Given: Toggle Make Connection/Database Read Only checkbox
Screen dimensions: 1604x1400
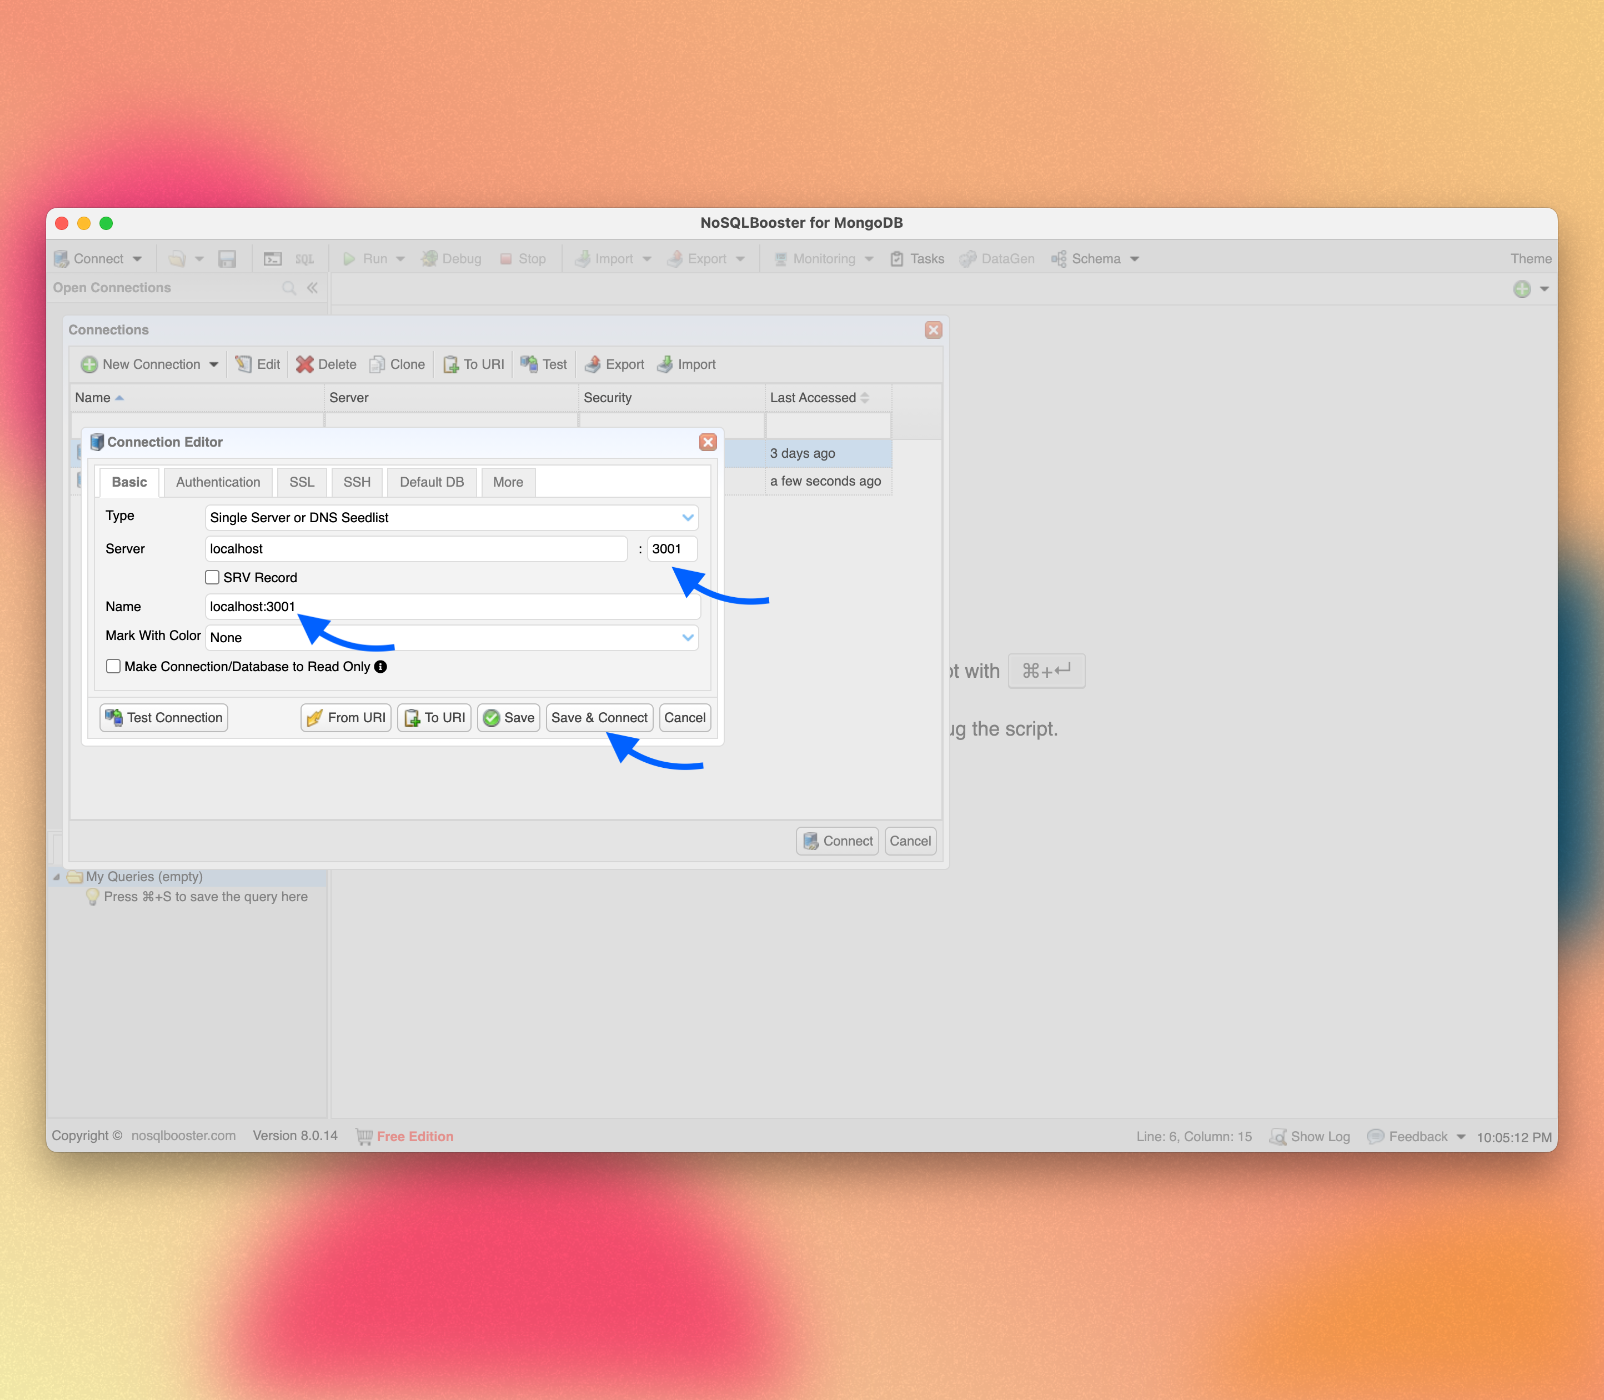Looking at the screenshot, I should pos(113,667).
